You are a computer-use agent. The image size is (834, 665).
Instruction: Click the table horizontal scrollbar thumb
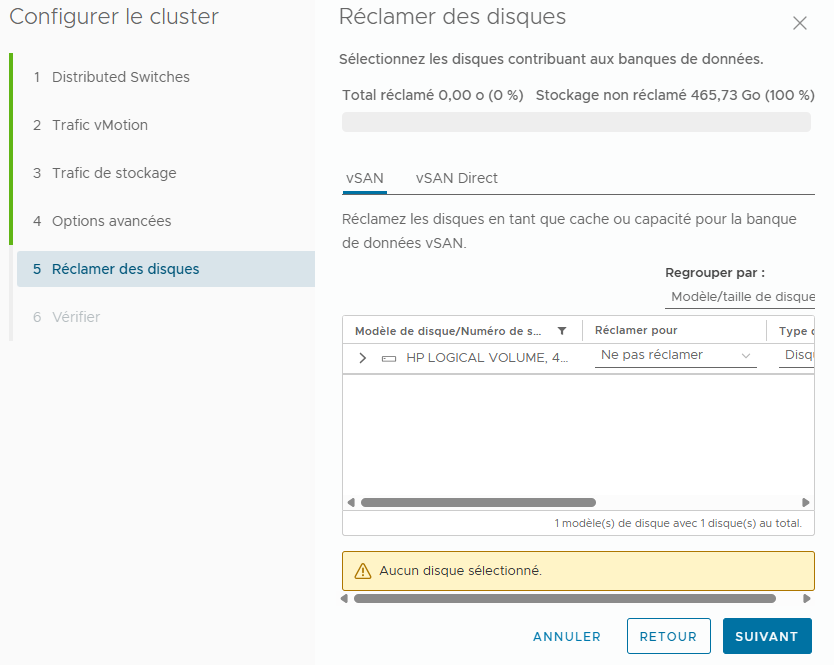478,503
